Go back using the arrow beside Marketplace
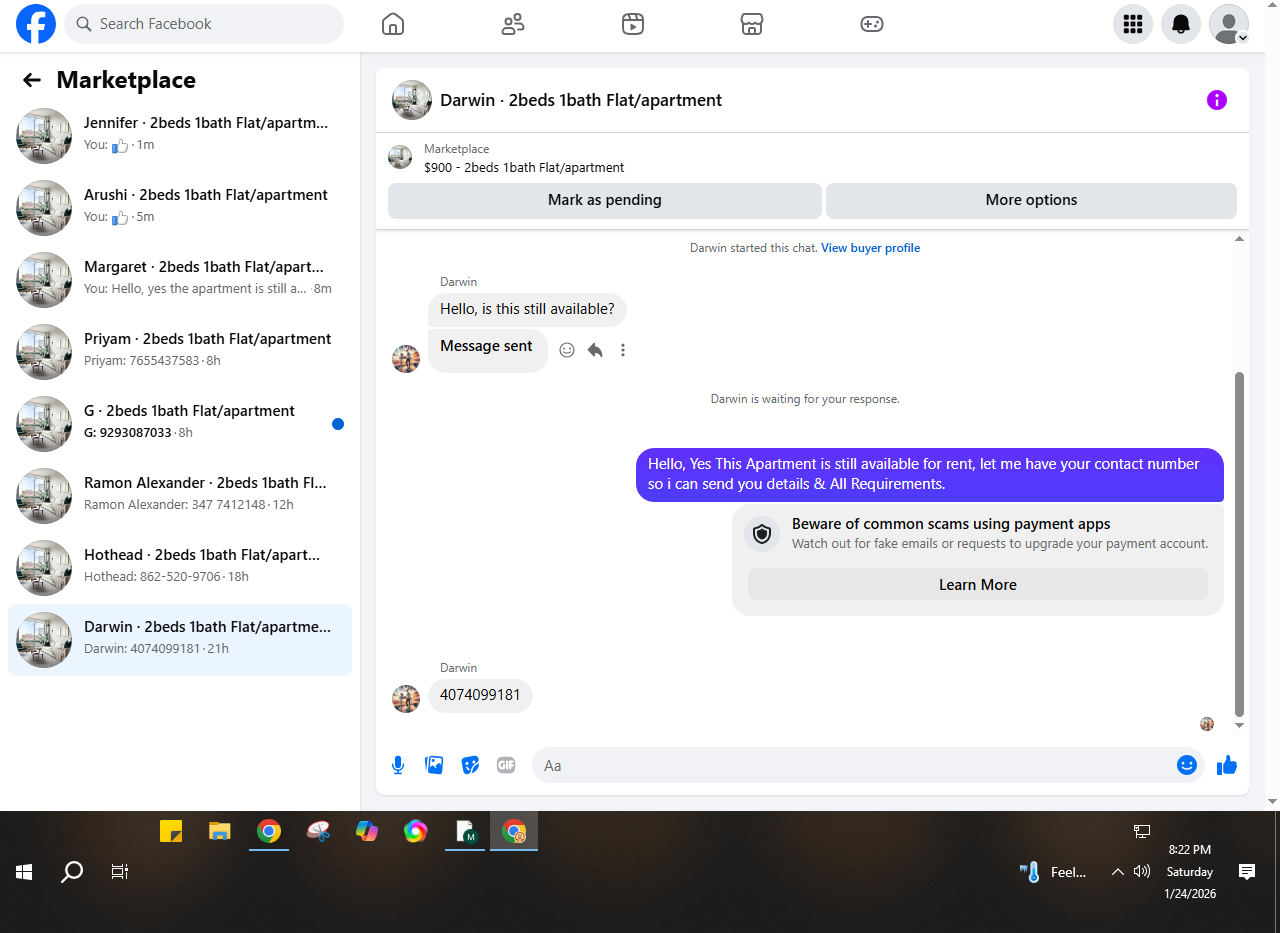1280x933 pixels. tap(32, 80)
